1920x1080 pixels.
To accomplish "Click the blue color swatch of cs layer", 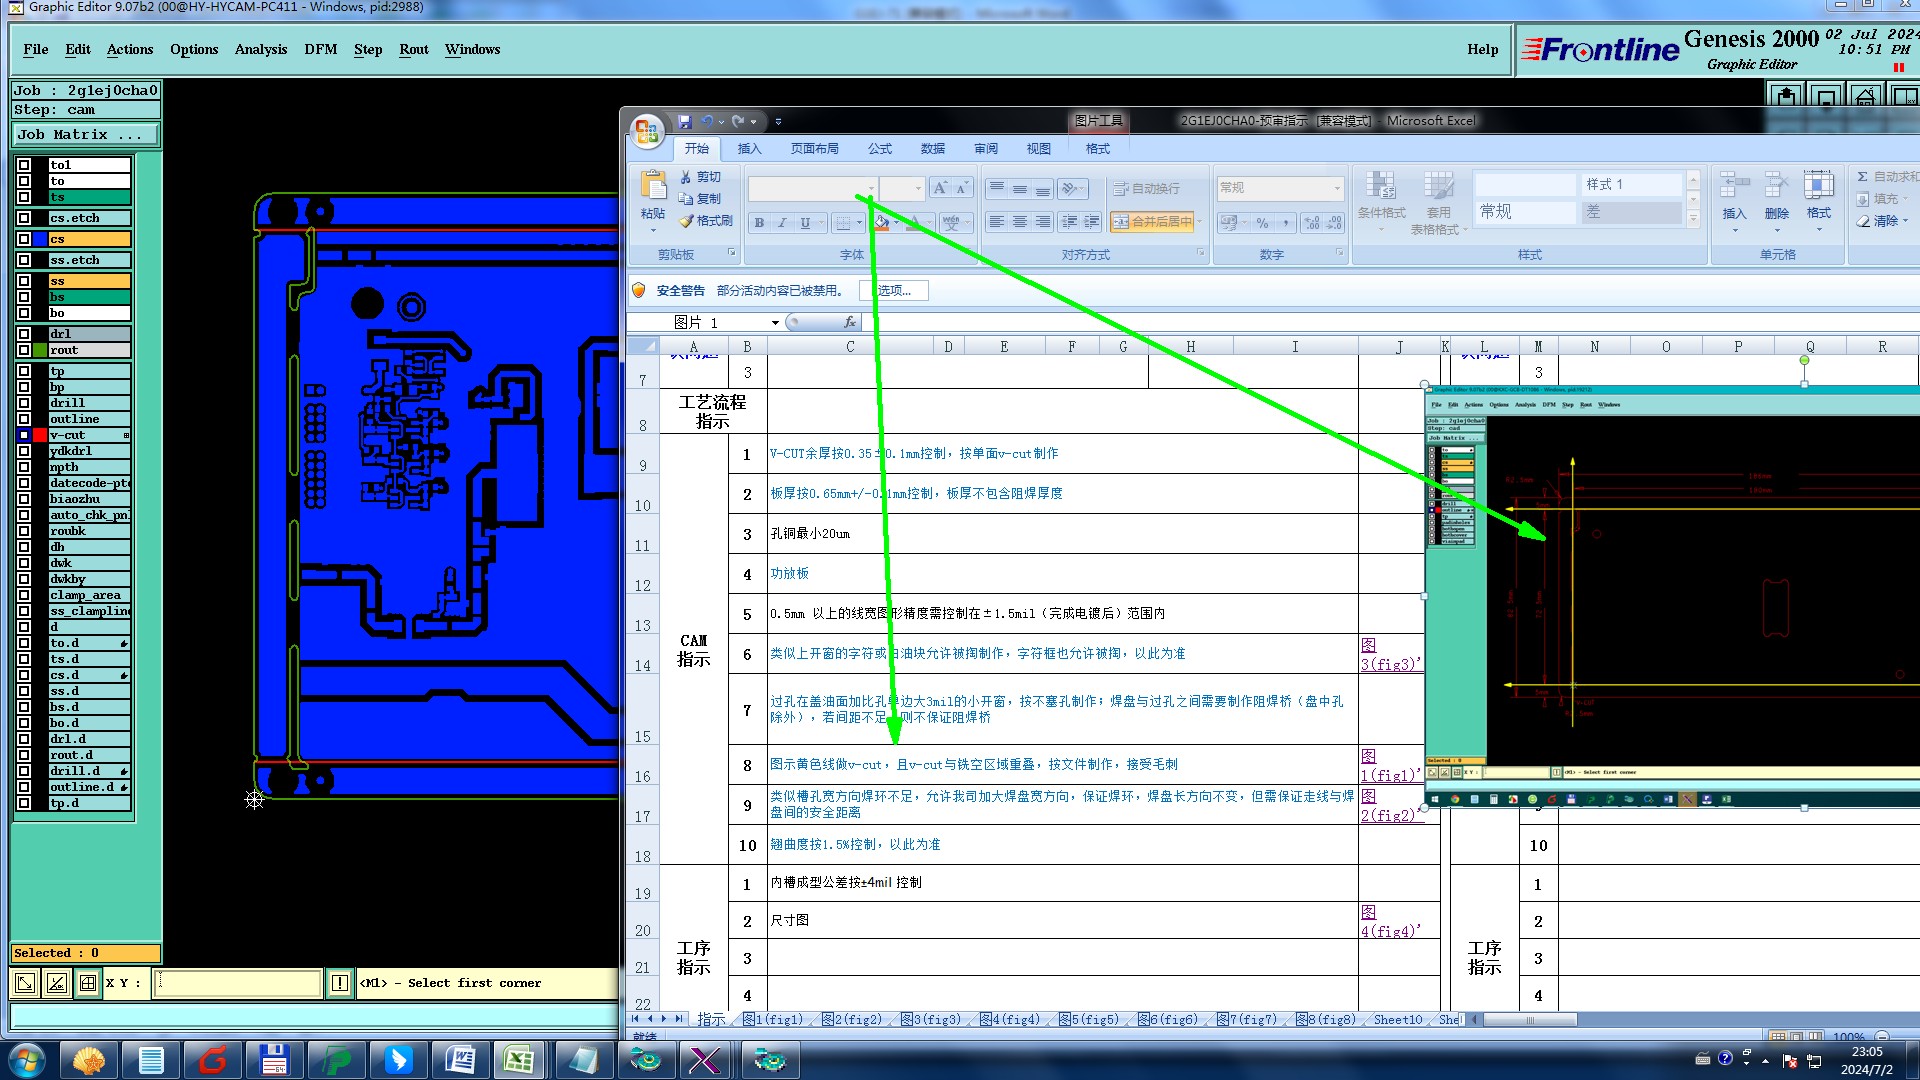I will (x=40, y=239).
